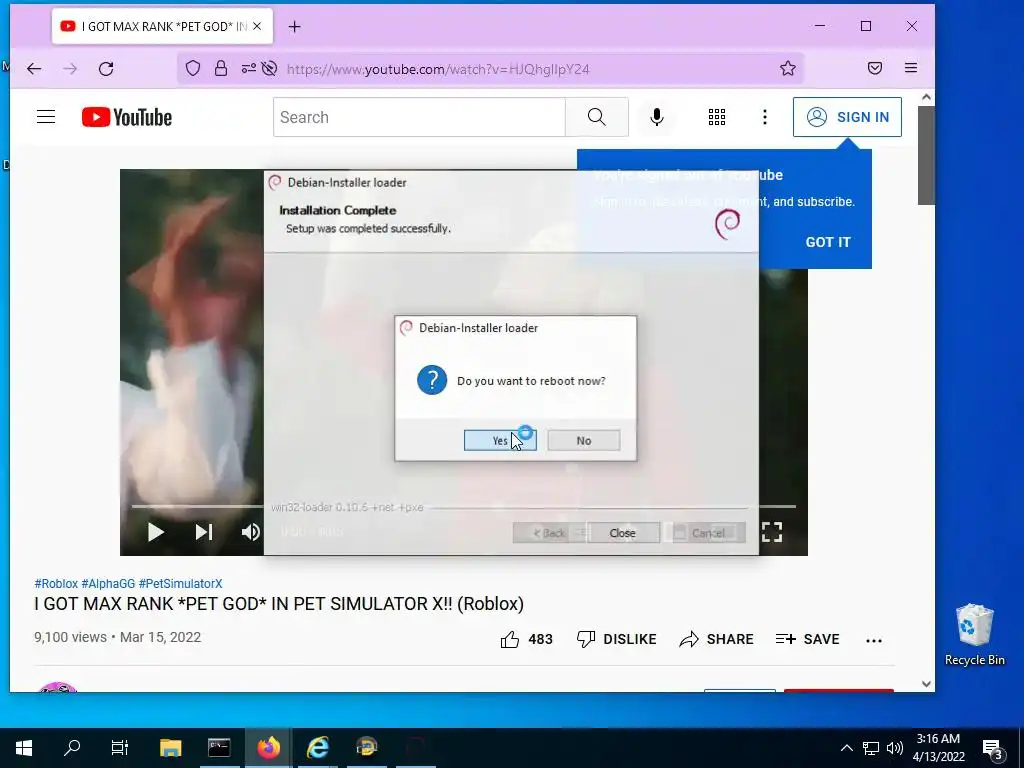Viewport: 1024px width, 768px height.
Task: Click the autoplay blocked icon in address bar
Action: coord(269,69)
